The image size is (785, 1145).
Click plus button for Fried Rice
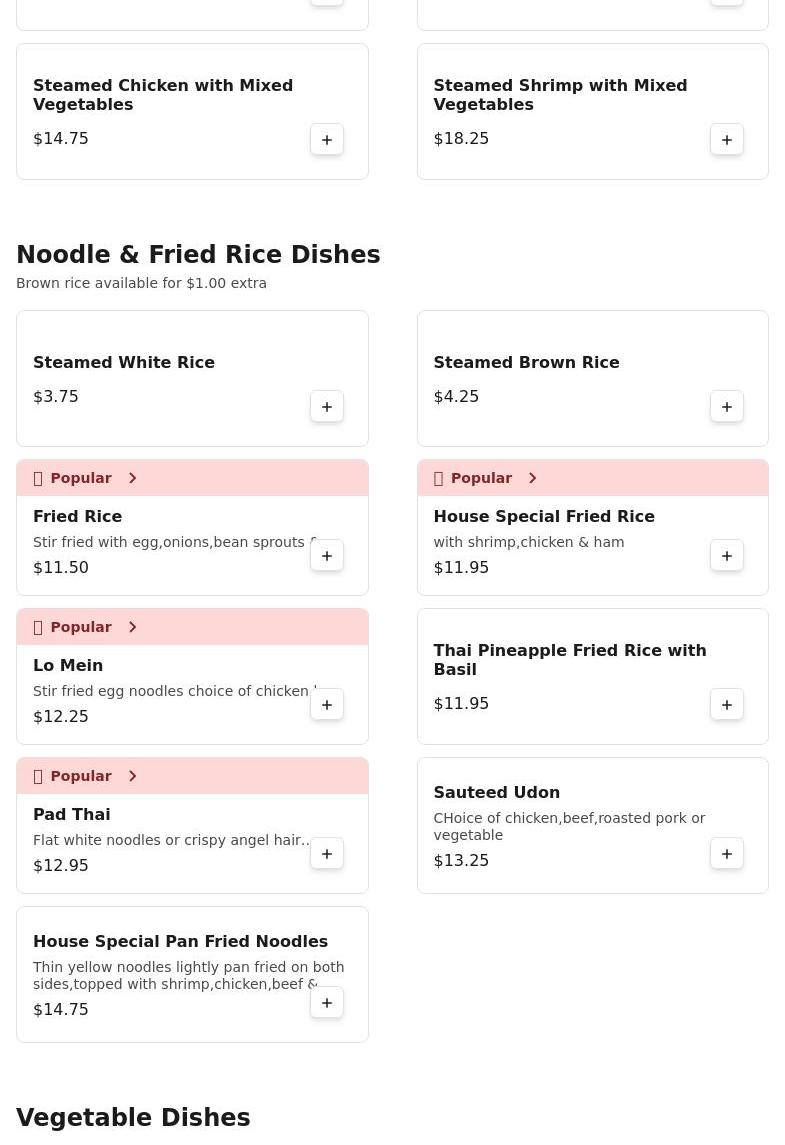326,556
